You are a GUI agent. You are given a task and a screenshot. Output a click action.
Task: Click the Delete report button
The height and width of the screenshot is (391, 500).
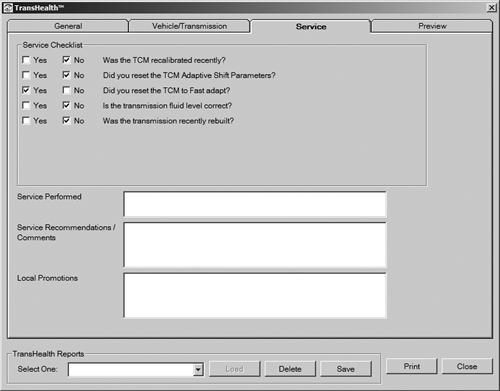pos(290,369)
